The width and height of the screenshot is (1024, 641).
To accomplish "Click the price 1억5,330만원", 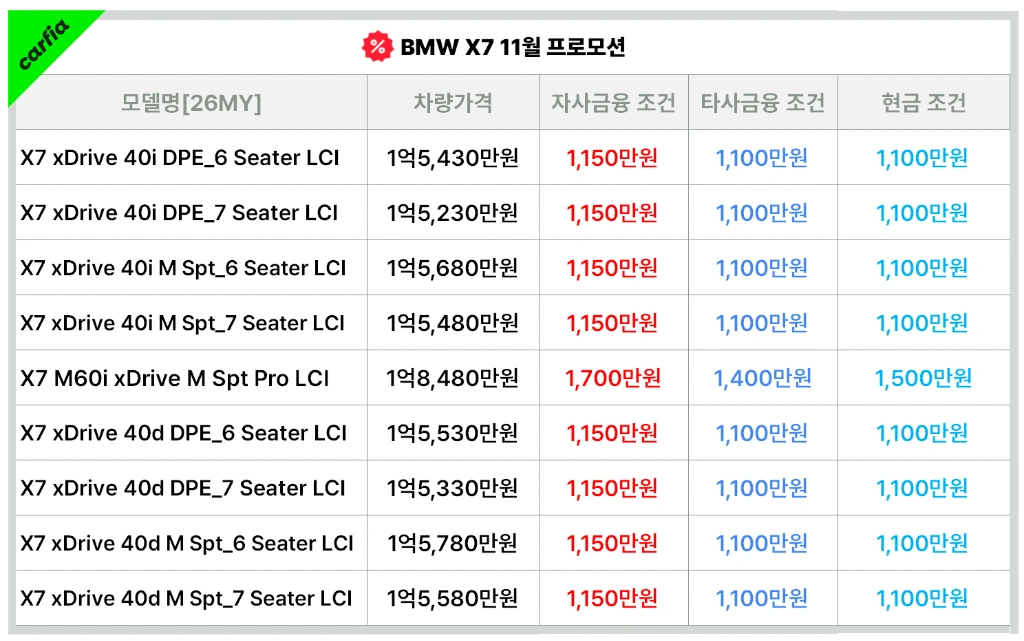I will coord(453,488).
